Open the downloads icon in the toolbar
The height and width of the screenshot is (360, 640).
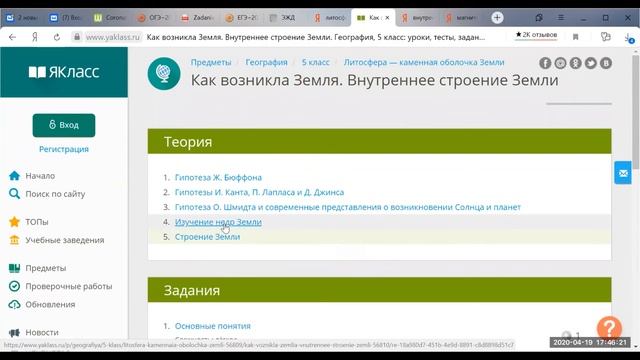(x=629, y=38)
